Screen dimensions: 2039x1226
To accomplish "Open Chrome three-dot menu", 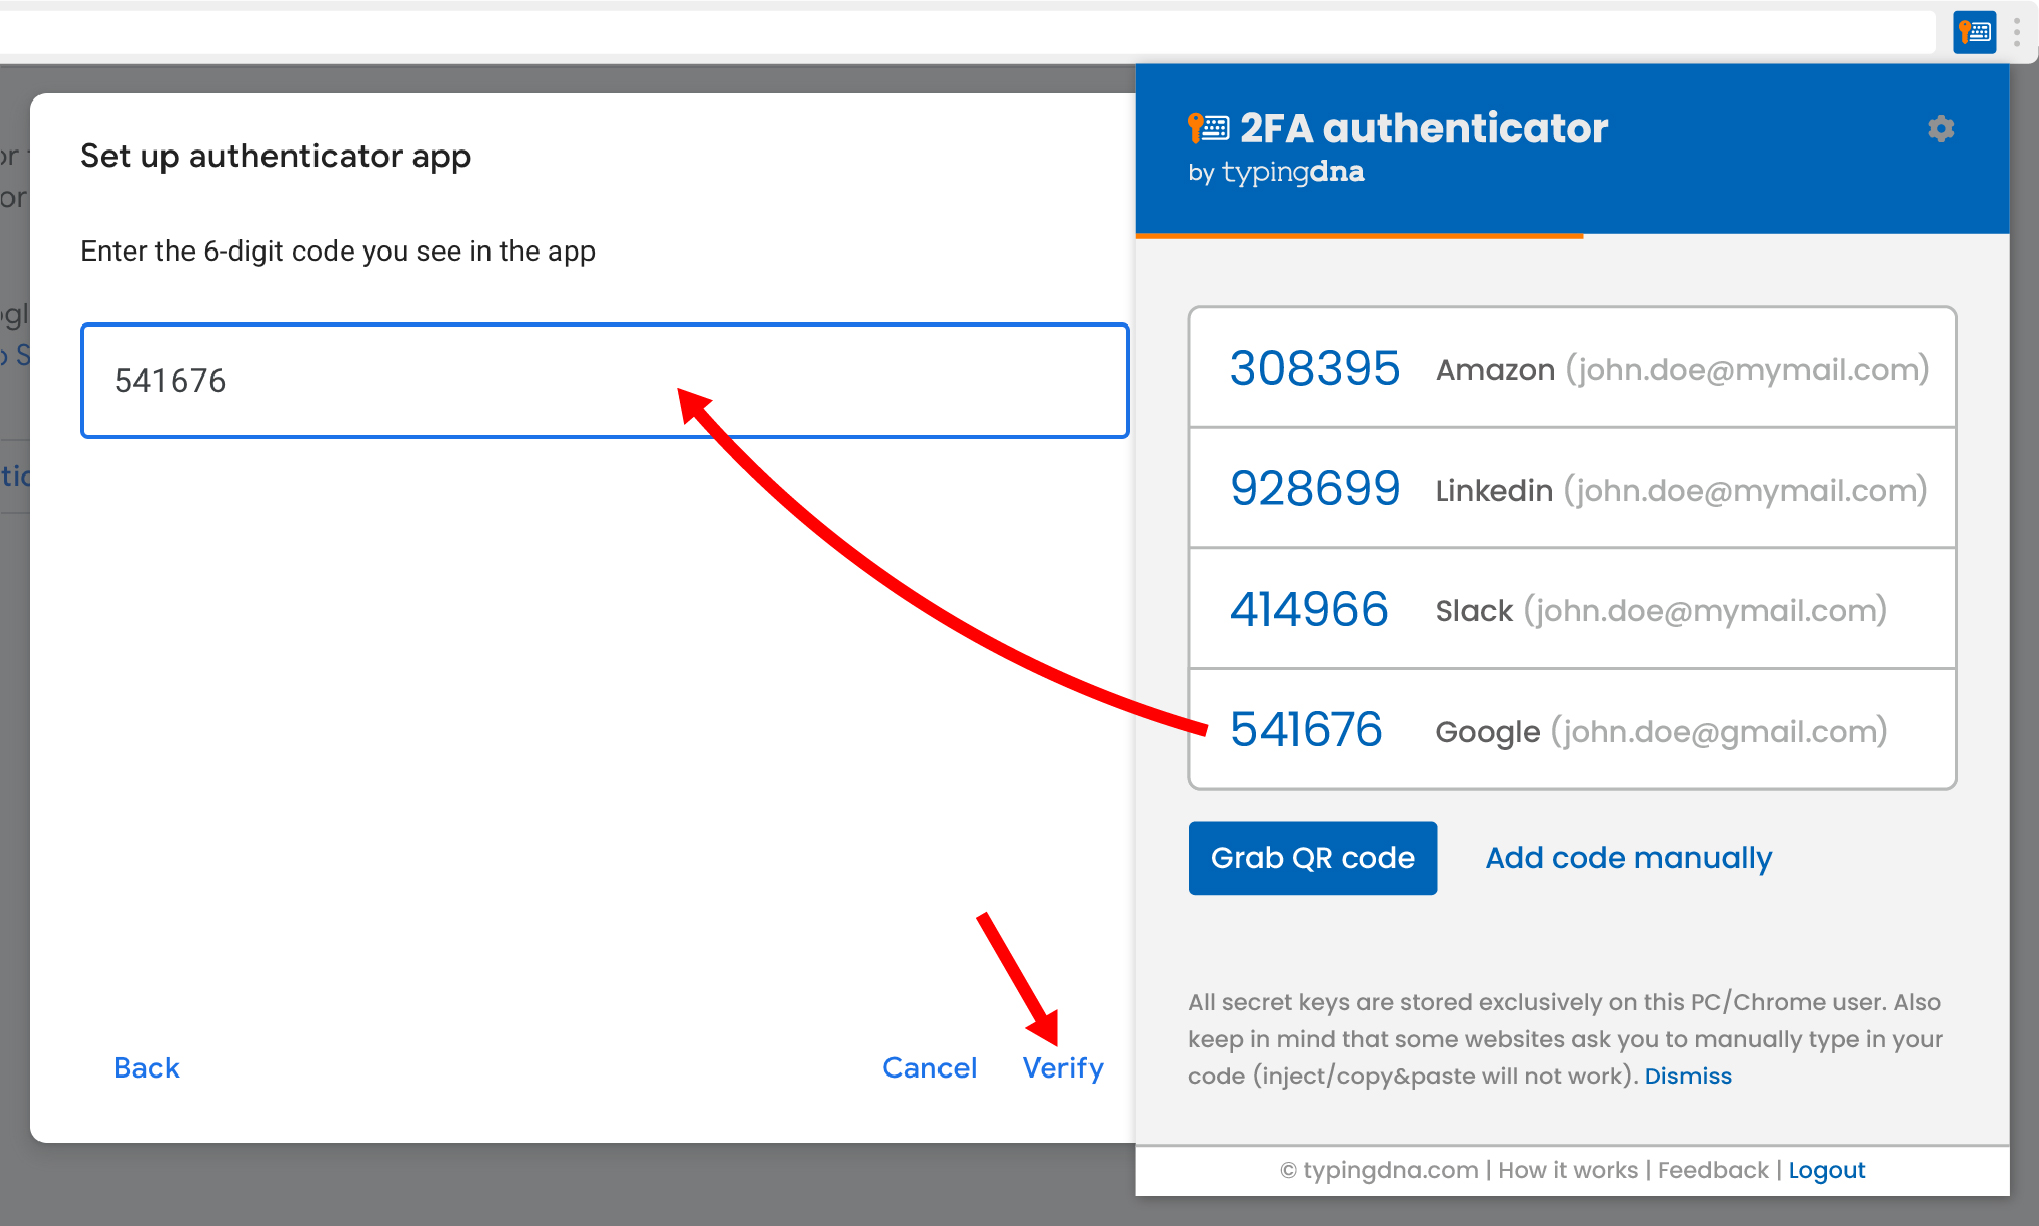I will pyautogui.click(x=2017, y=32).
